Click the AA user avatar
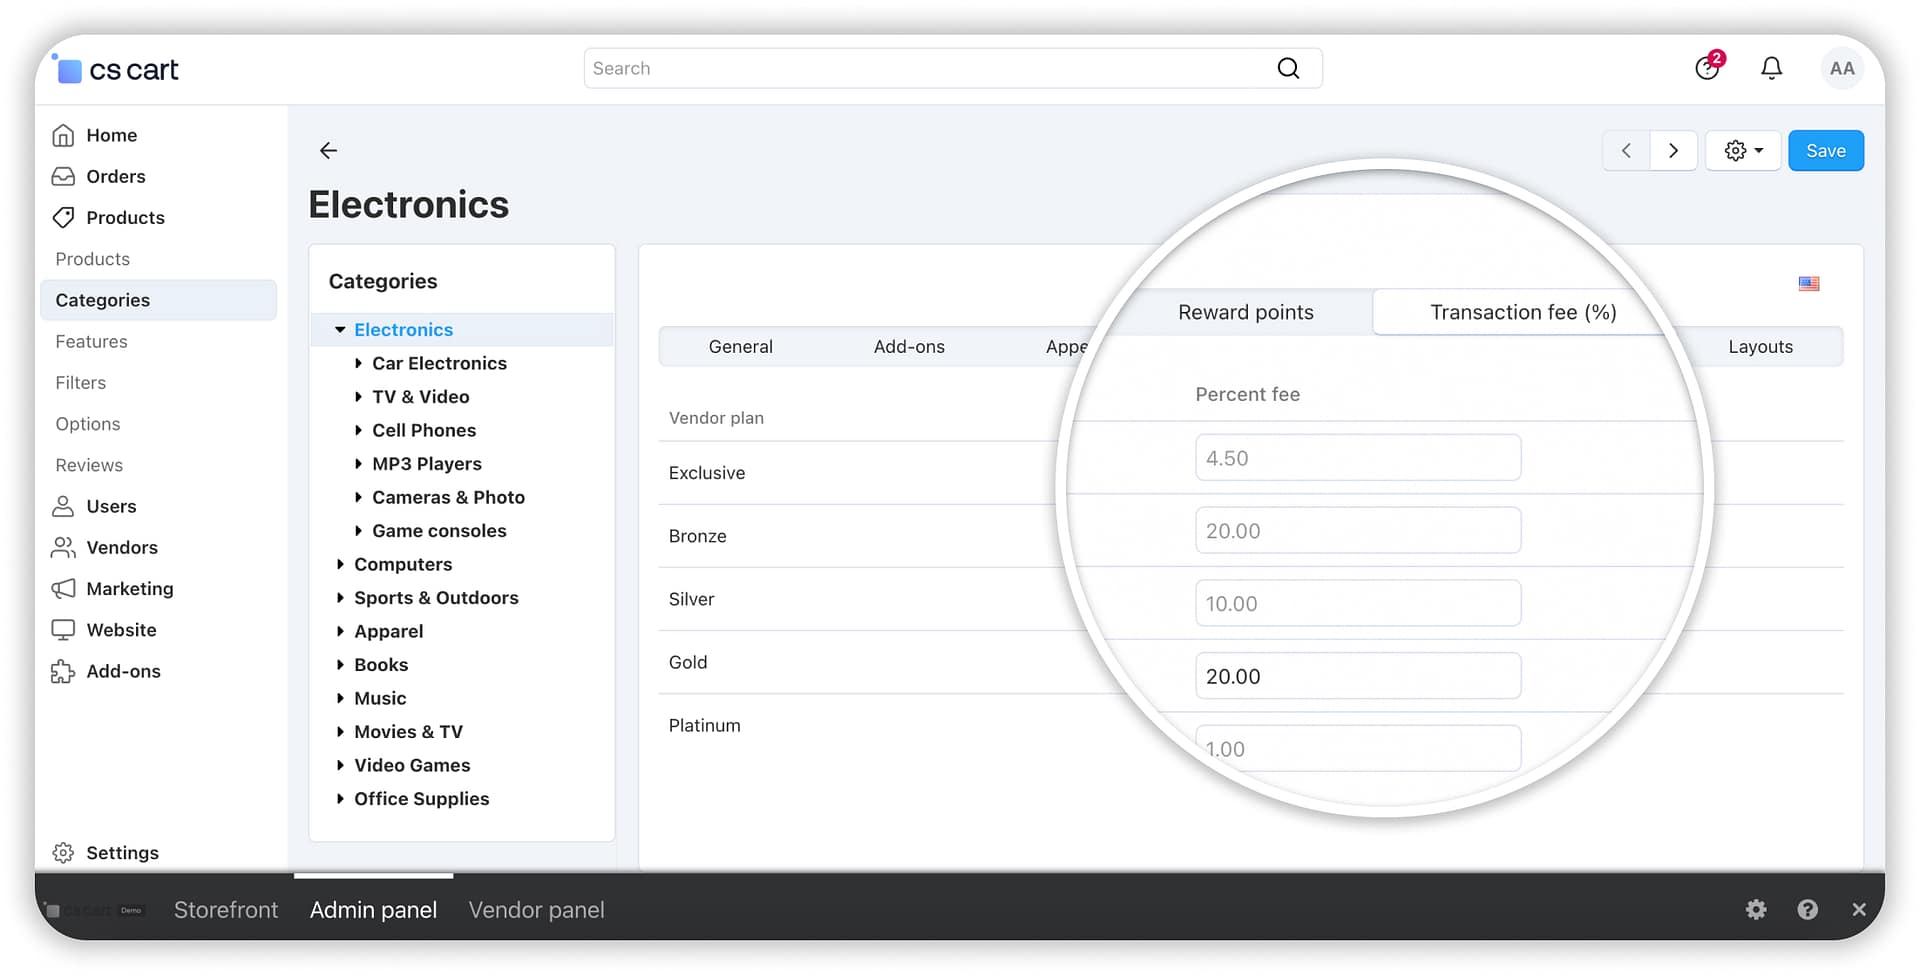1920x975 pixels. tap(1841, 68)
